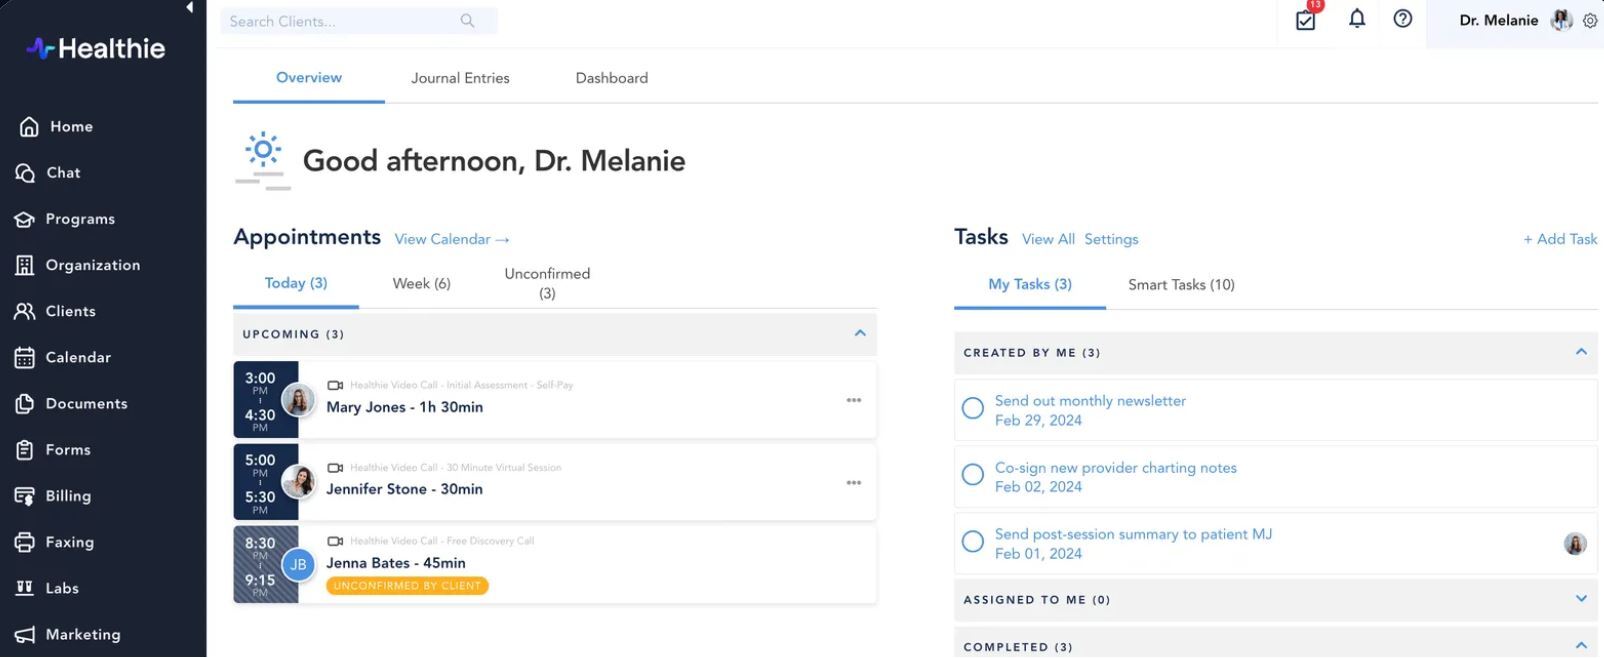Open notifications bell icon
This screenshot has width=1604, height=658.
1357,18
